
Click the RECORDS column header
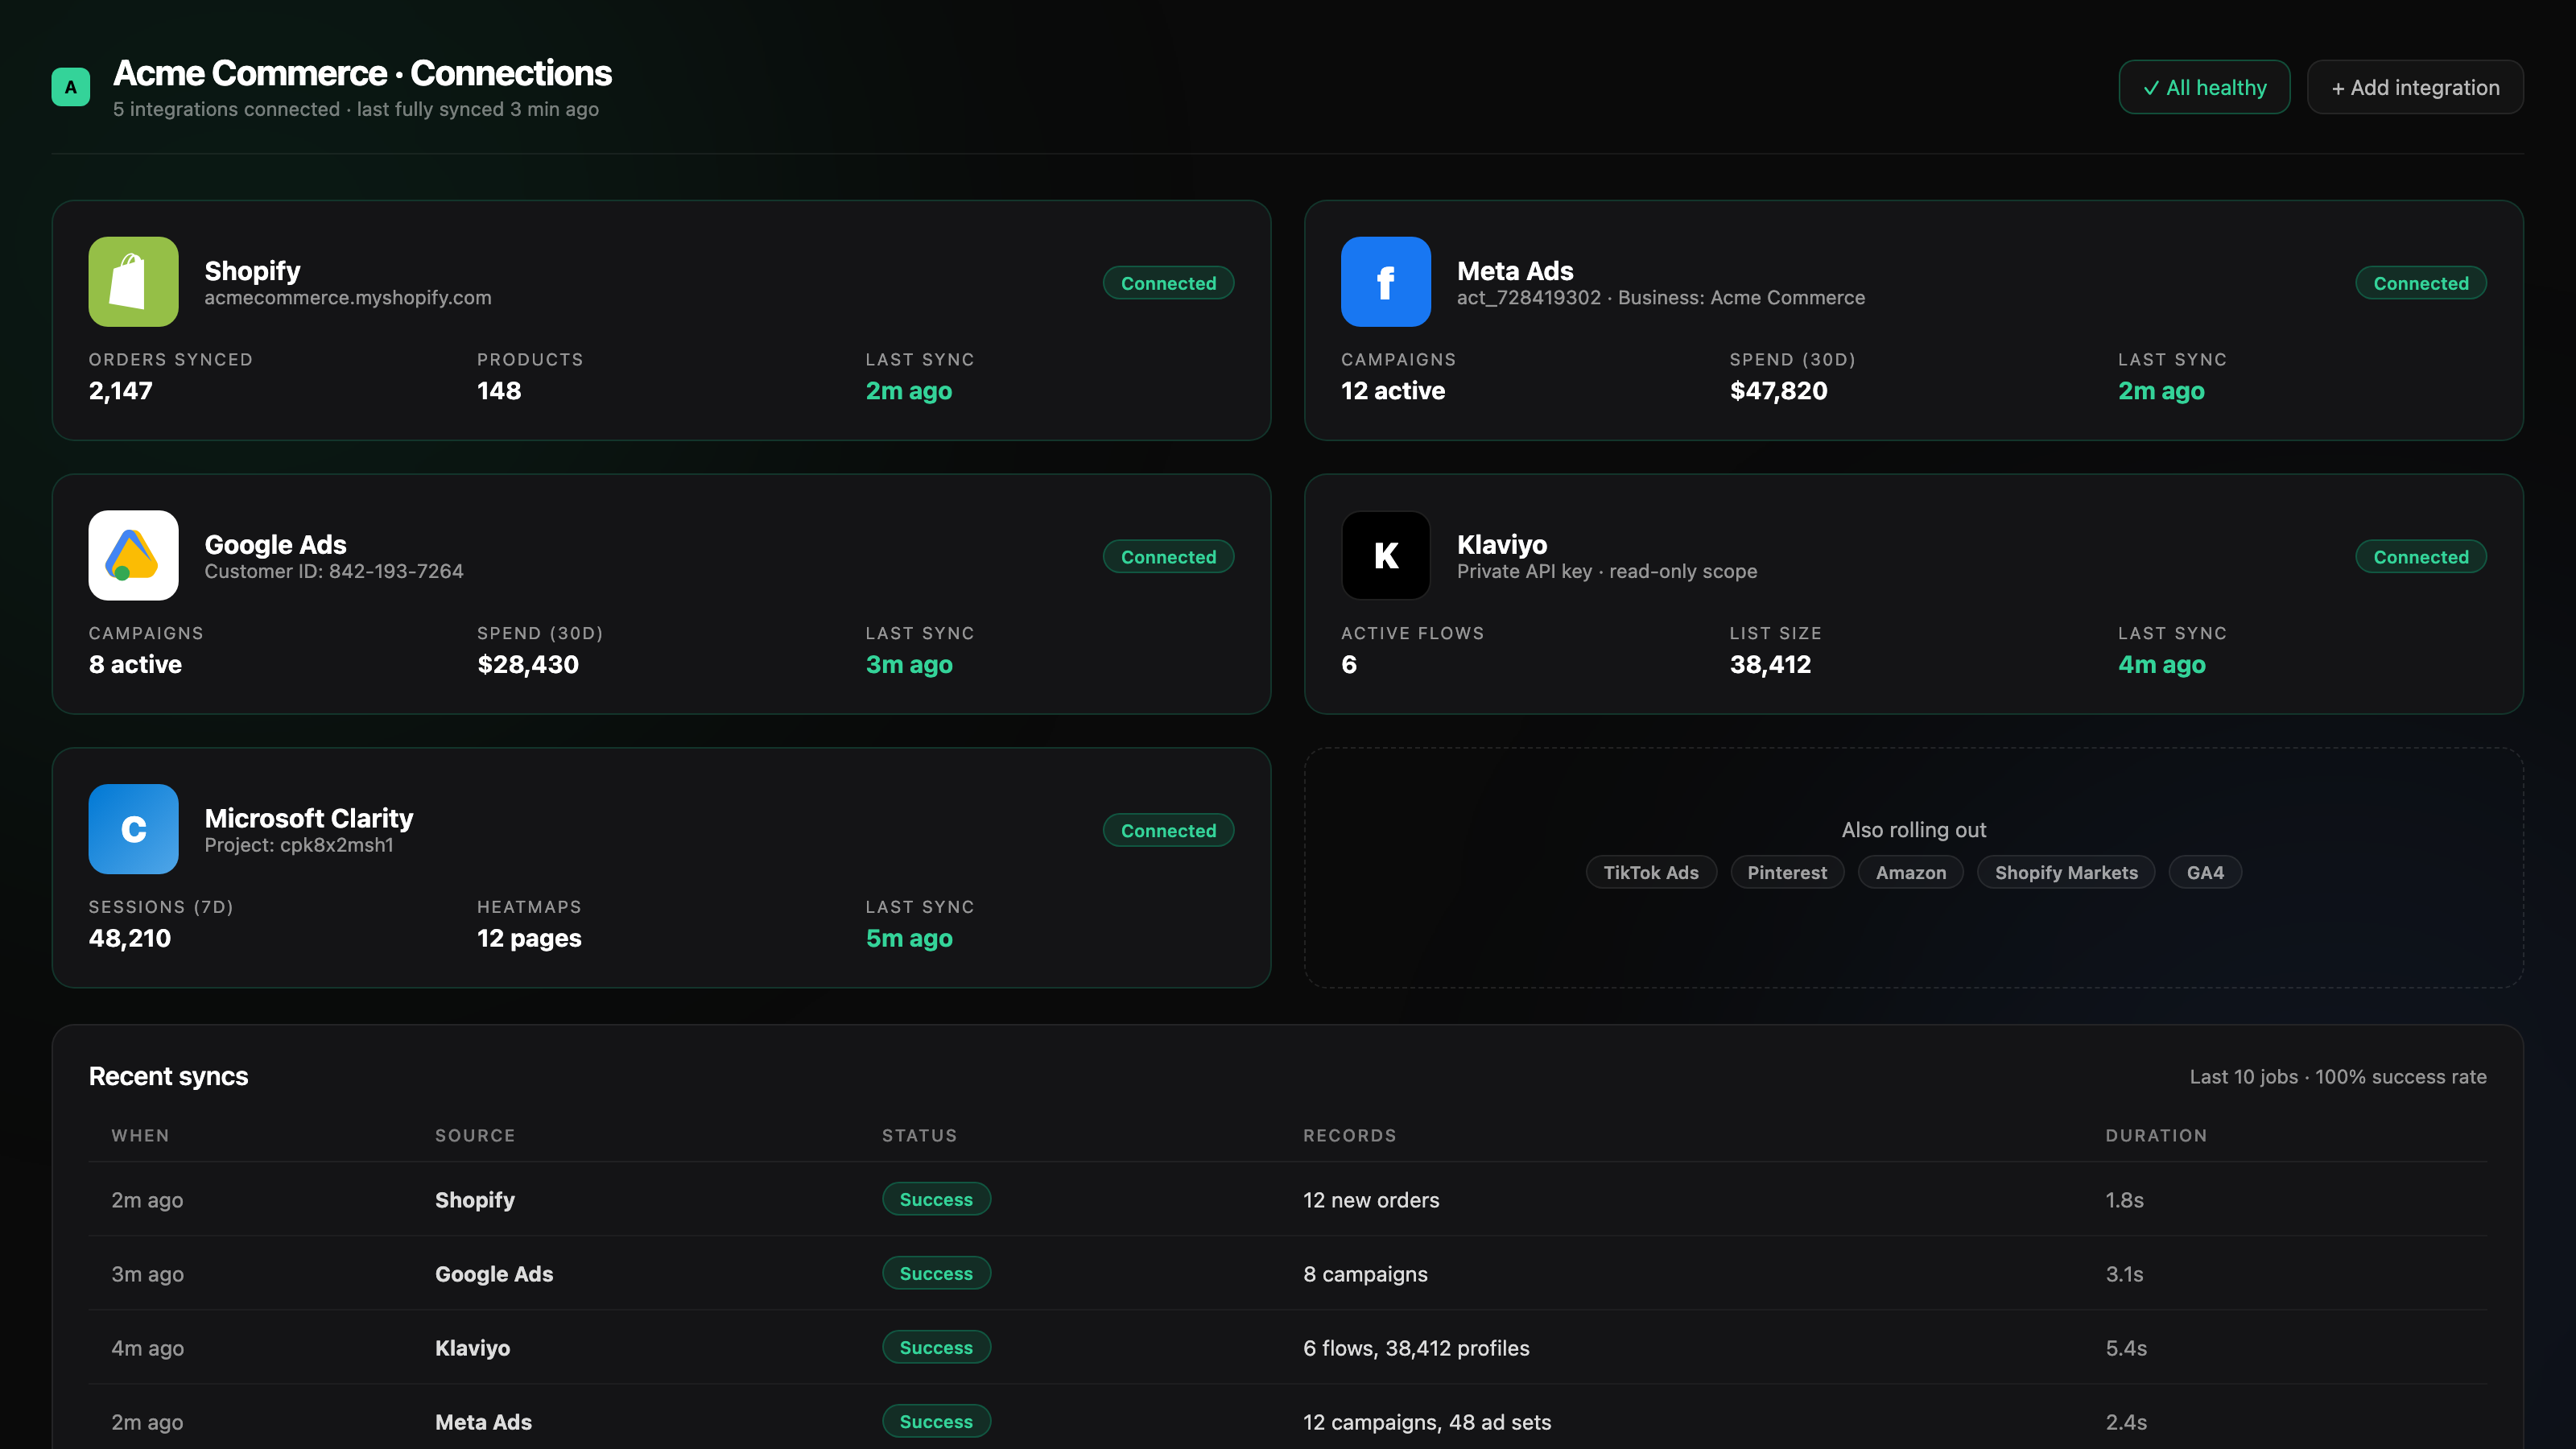point(1349,1136)
